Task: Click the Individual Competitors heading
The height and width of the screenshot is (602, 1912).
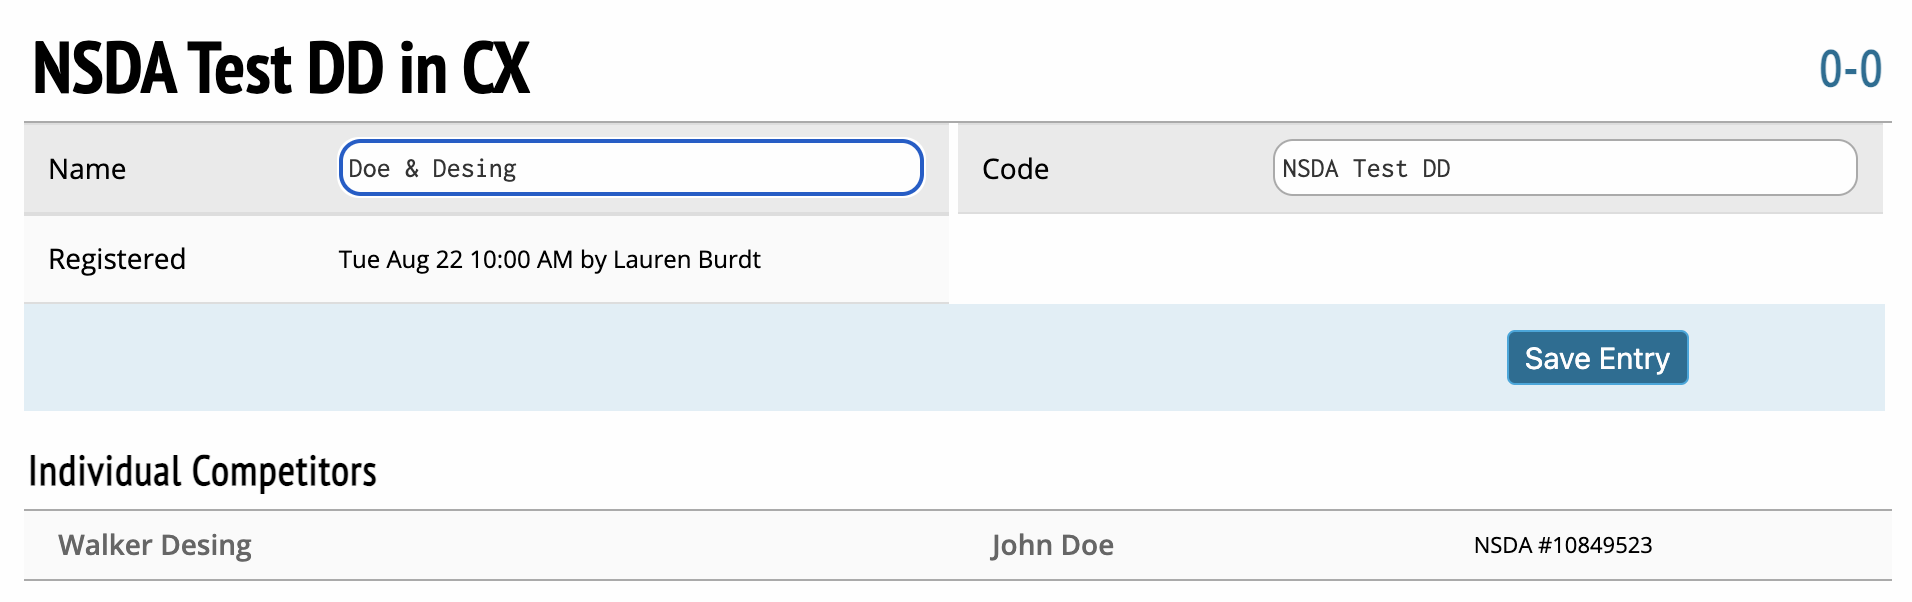Action: coord(202,471)
